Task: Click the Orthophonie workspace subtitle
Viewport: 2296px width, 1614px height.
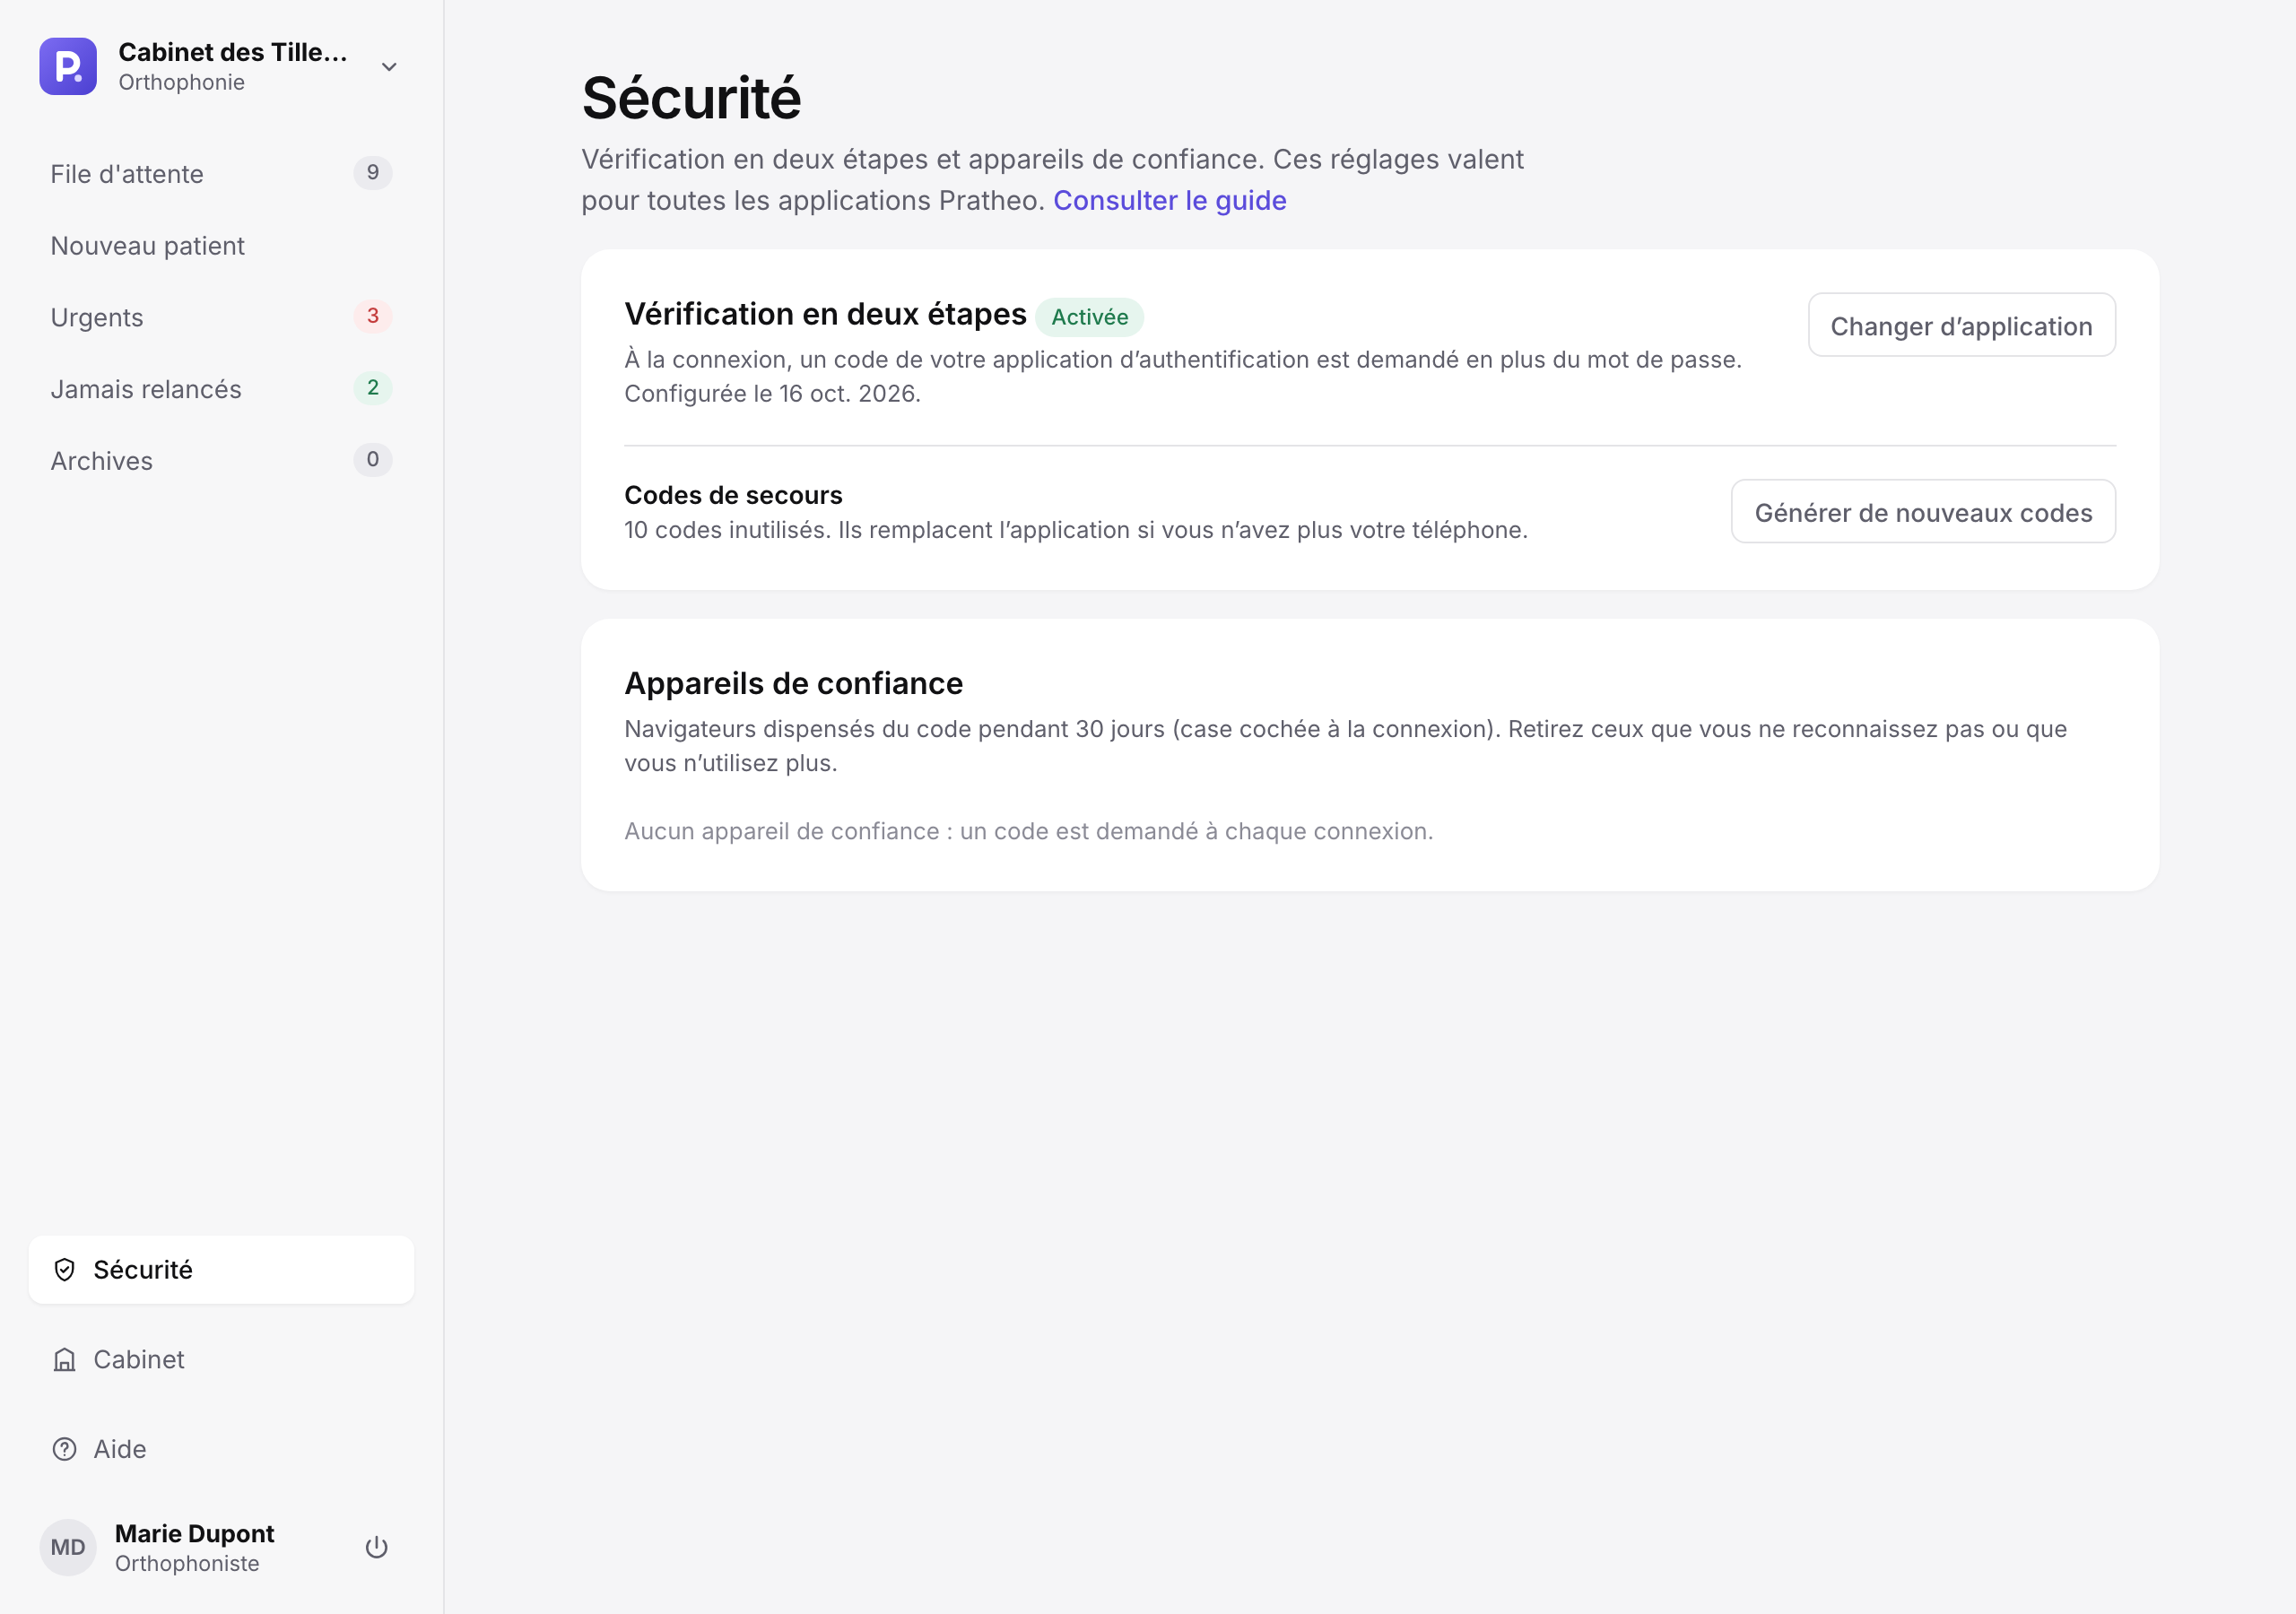Action: (x=181, y=82)
